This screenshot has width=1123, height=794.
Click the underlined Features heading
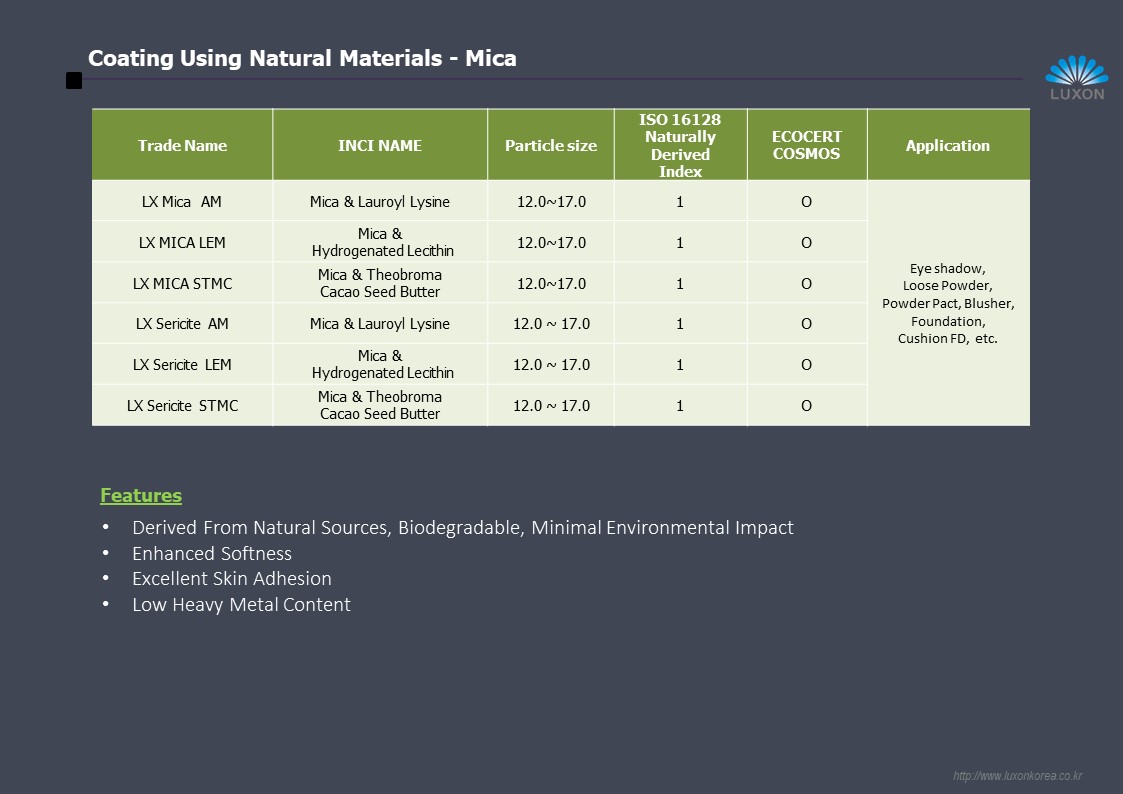point(141,496)
